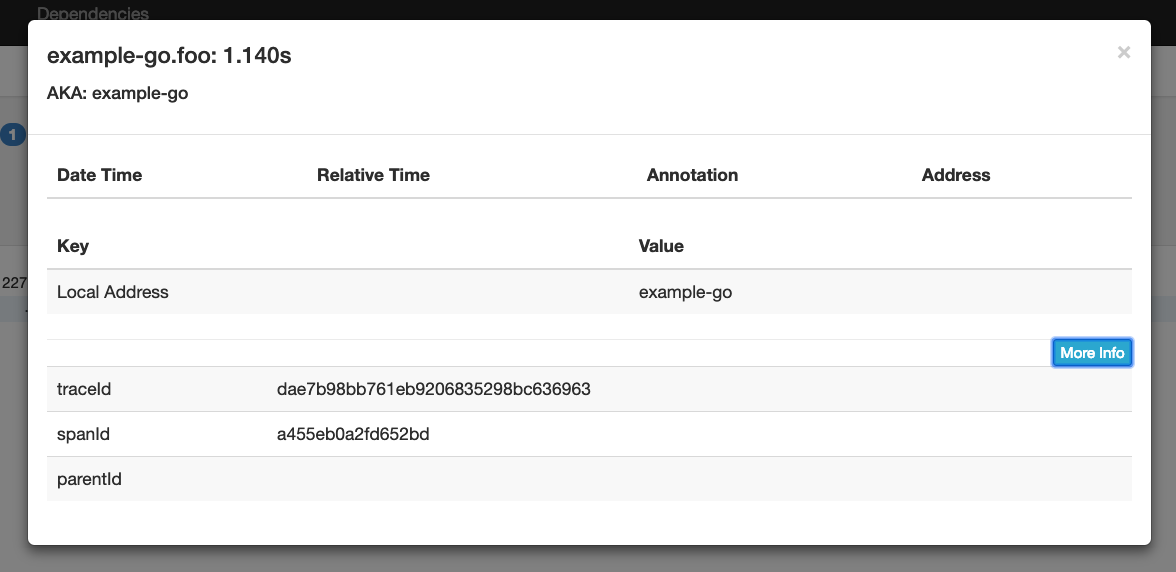This screenshot has height=572, width=1176.
Task: Select the spanId value a455eb0a2fd652bd
Action: [353, 435]
